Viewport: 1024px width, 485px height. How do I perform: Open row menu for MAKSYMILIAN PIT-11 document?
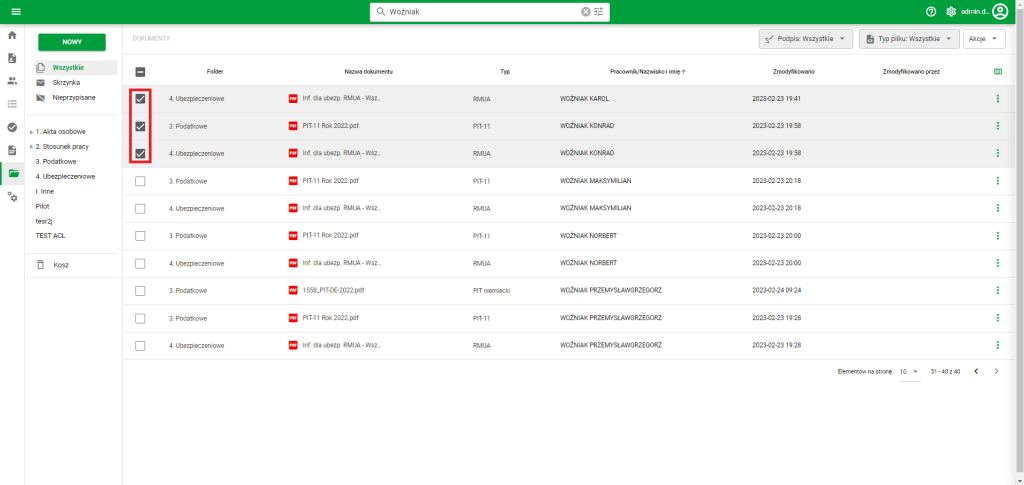click(x=997, y=181)
